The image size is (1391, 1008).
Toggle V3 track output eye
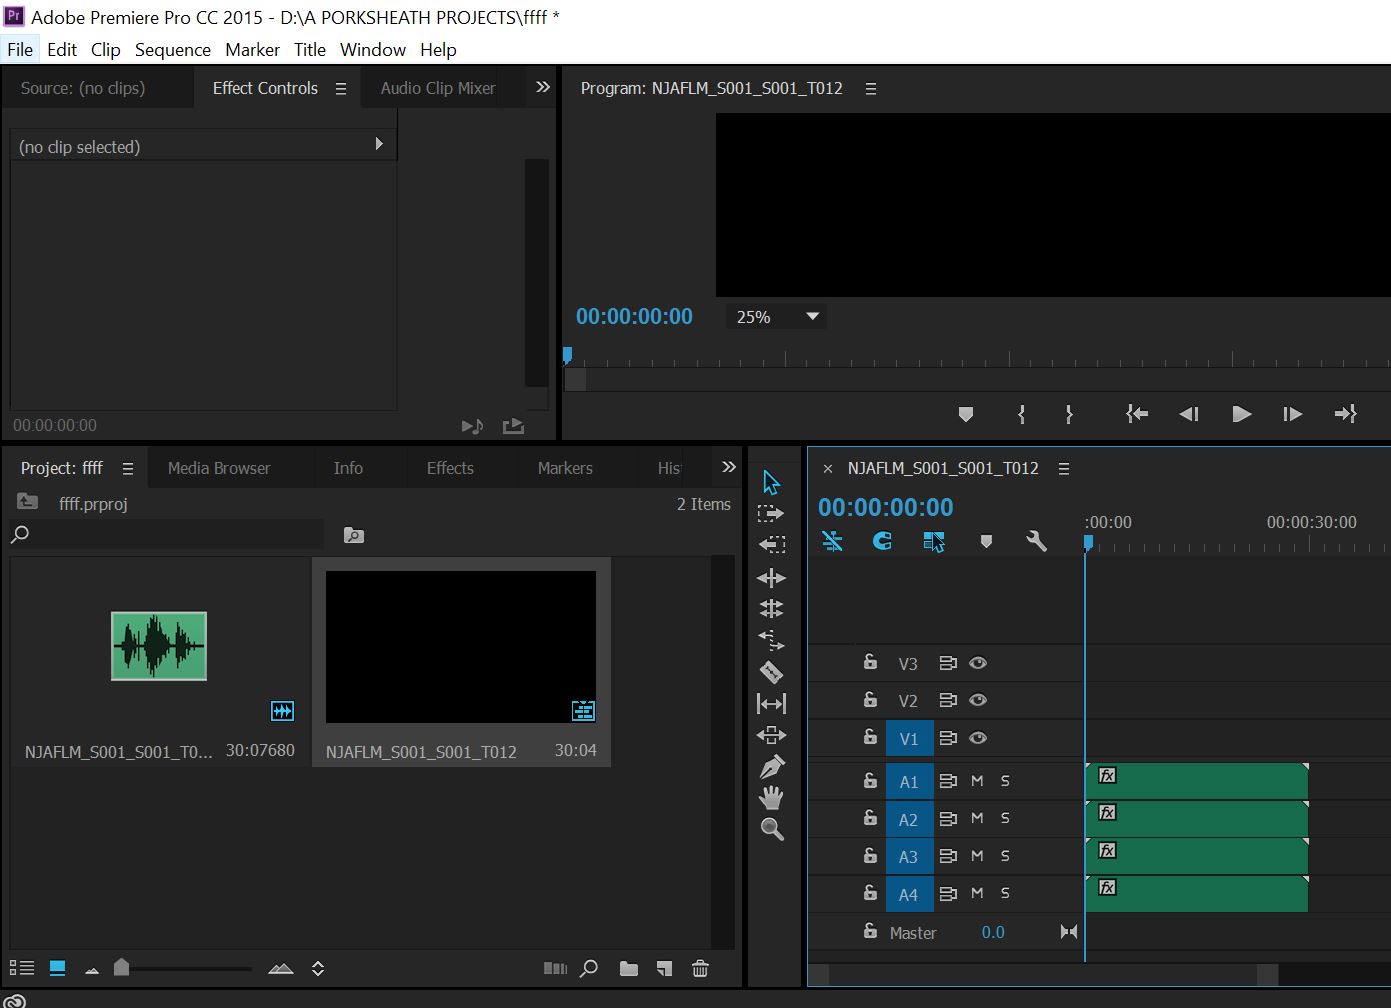[x=978, y=663]
